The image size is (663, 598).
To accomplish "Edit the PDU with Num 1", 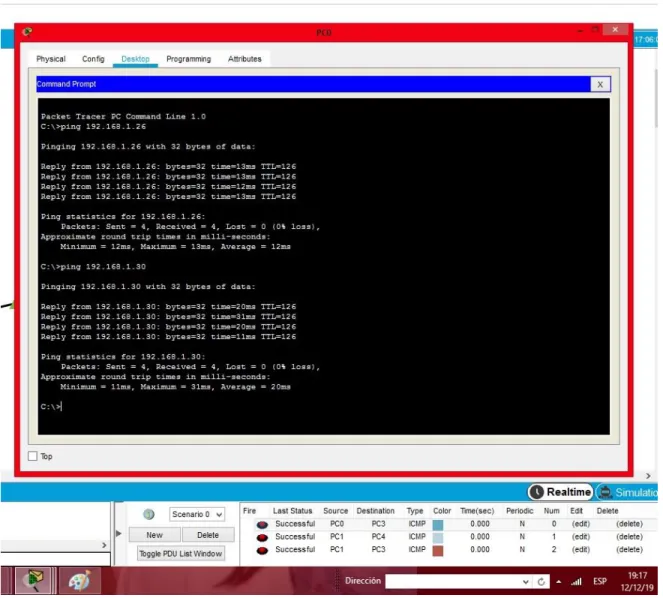I will [x=581, y=537].
